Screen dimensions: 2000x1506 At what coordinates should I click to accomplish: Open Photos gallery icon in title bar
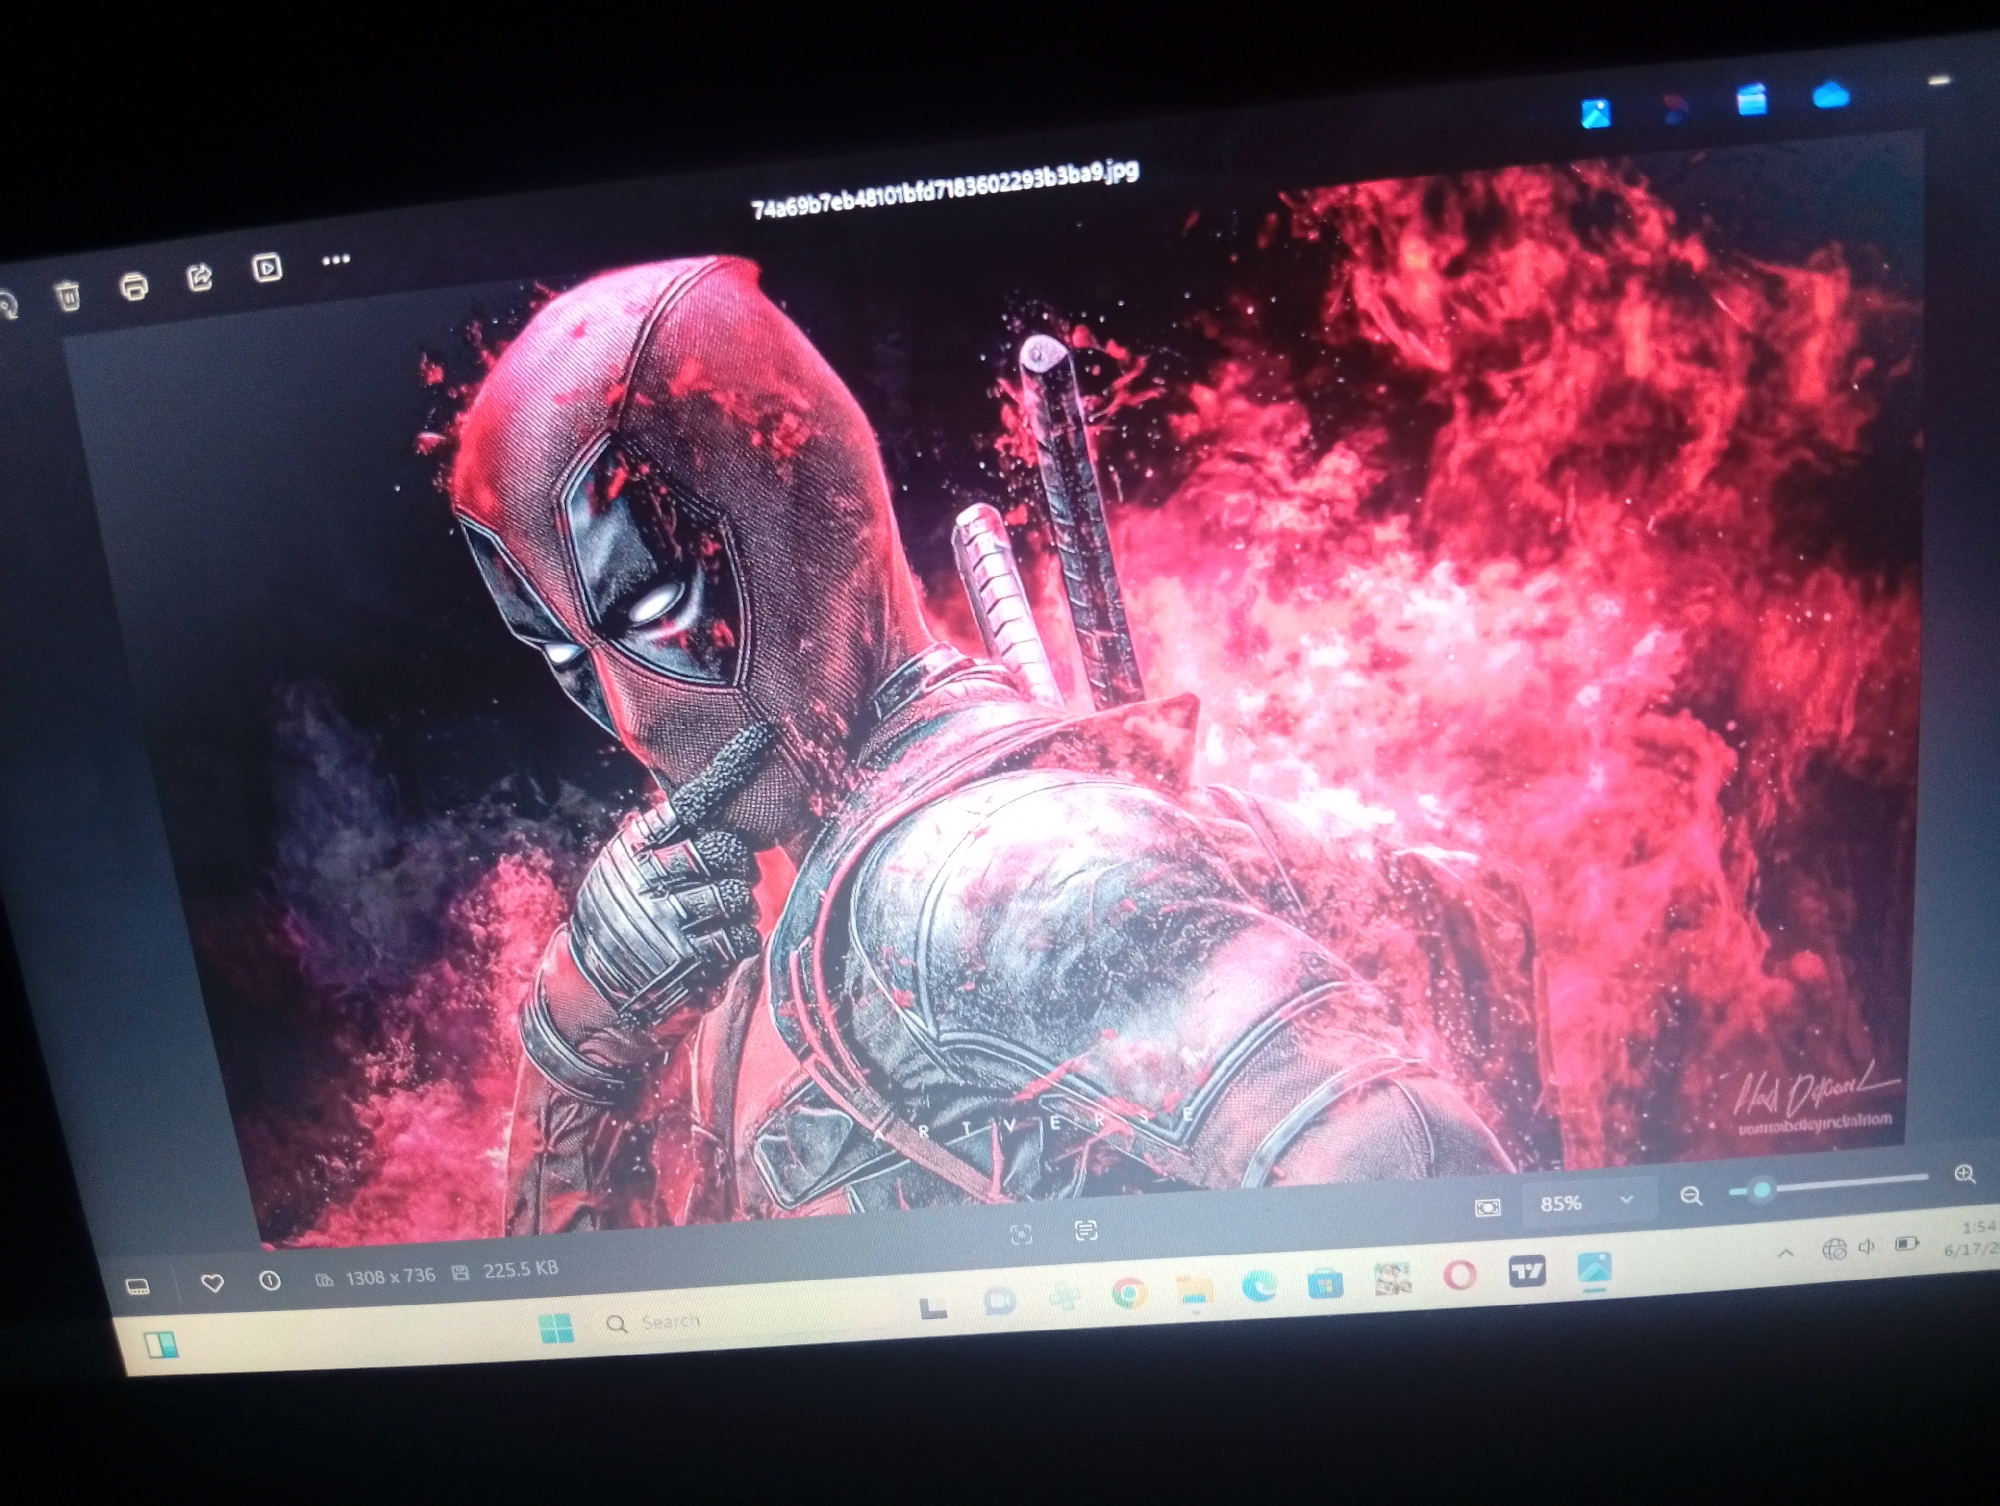click(x=1596, y=113)
